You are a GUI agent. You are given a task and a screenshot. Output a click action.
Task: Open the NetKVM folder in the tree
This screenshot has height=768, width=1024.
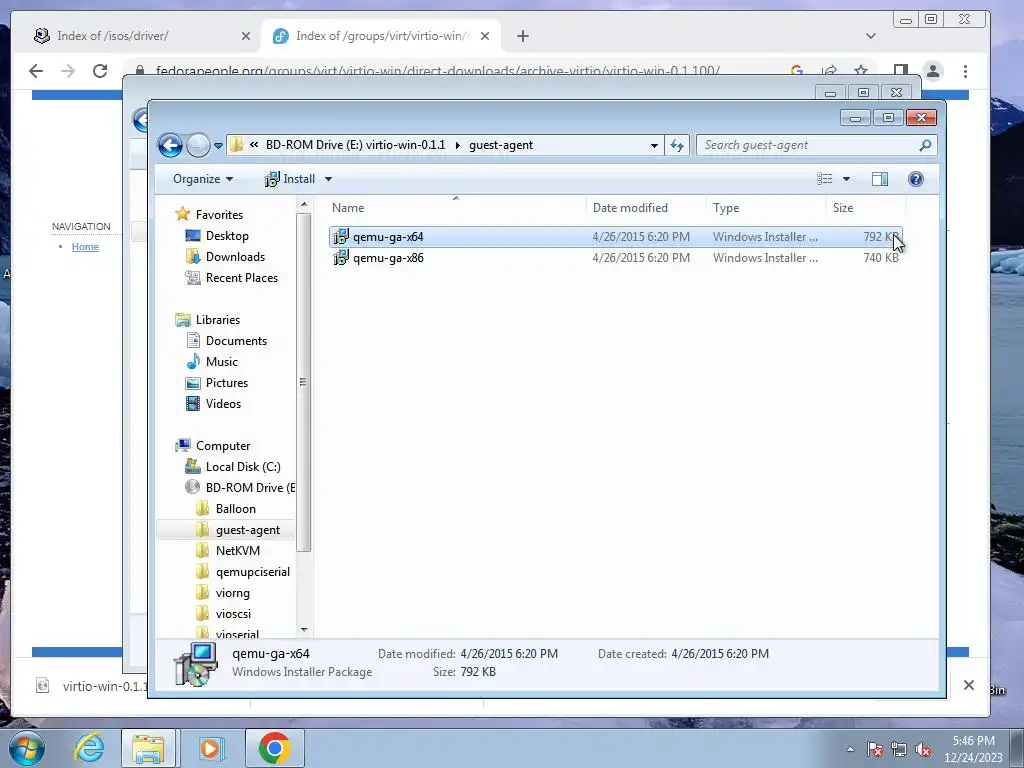point(238,551)
